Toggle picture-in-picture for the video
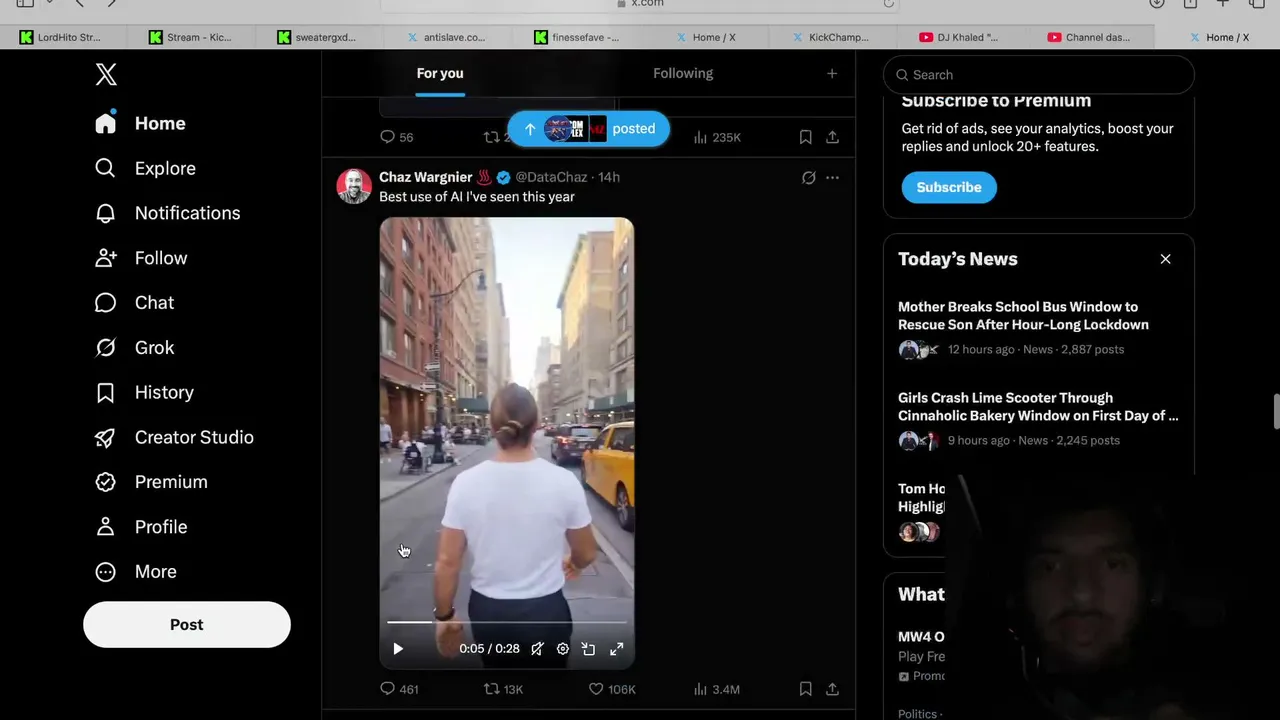Screen dimensions: 1280x720 click(x=589, y=649)
